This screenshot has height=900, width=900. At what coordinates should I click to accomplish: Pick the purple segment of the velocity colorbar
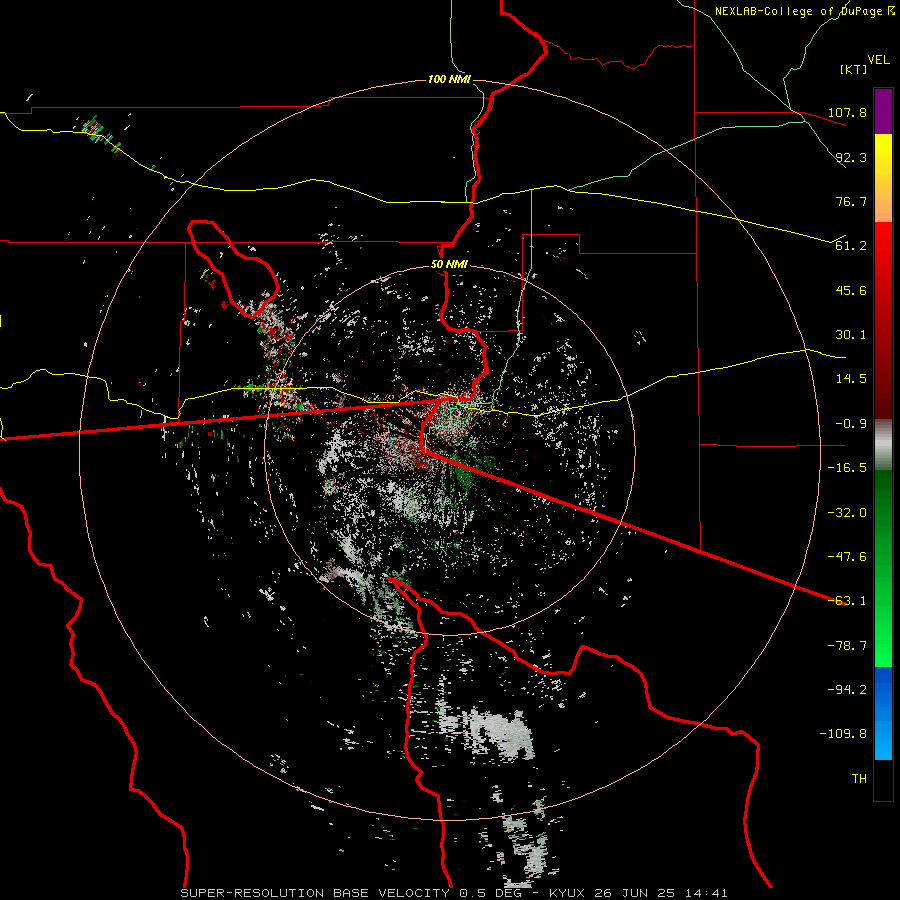click(x=883, y=111)
